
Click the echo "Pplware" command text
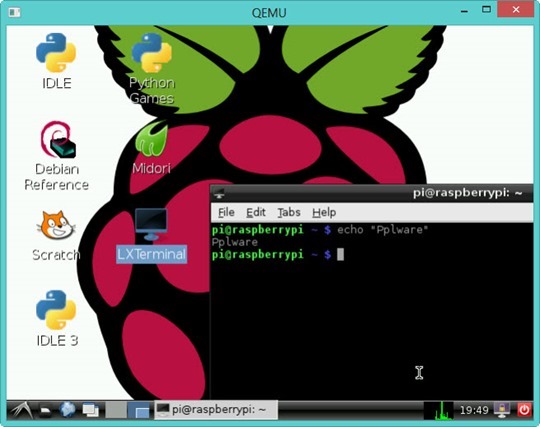click(x=383, y=230)
